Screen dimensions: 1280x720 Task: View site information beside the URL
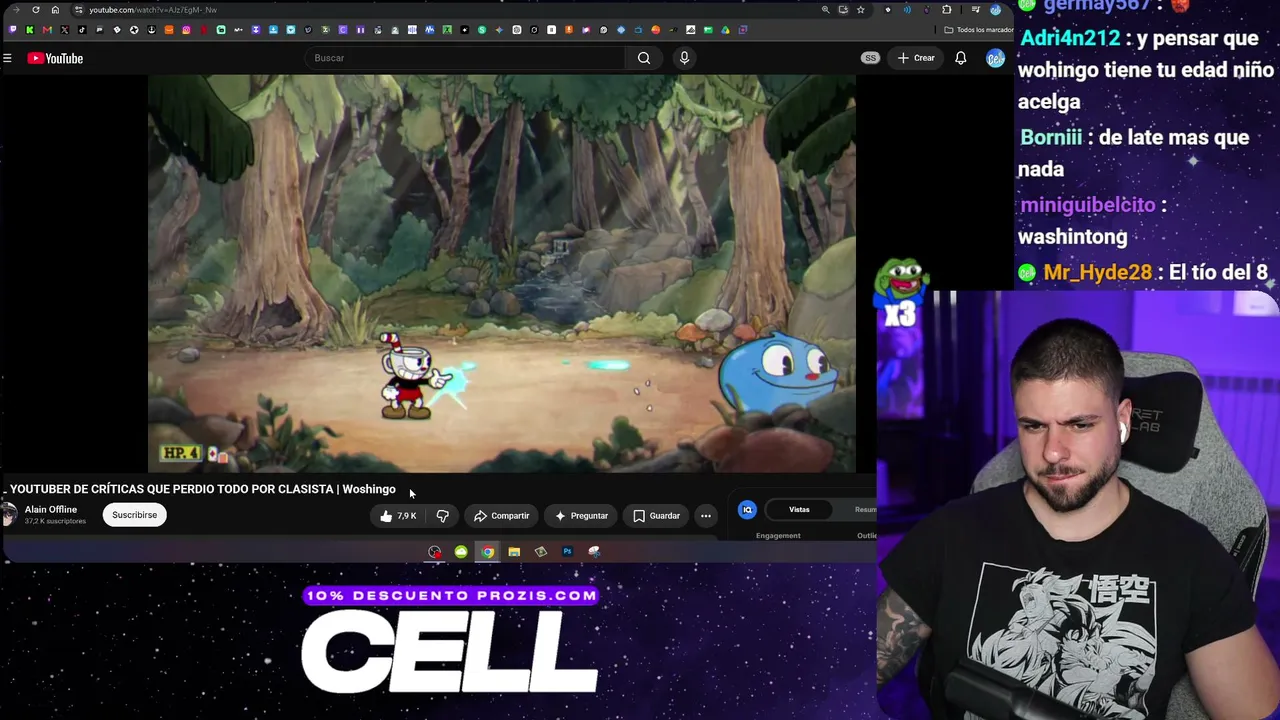(x=78, y=10)
